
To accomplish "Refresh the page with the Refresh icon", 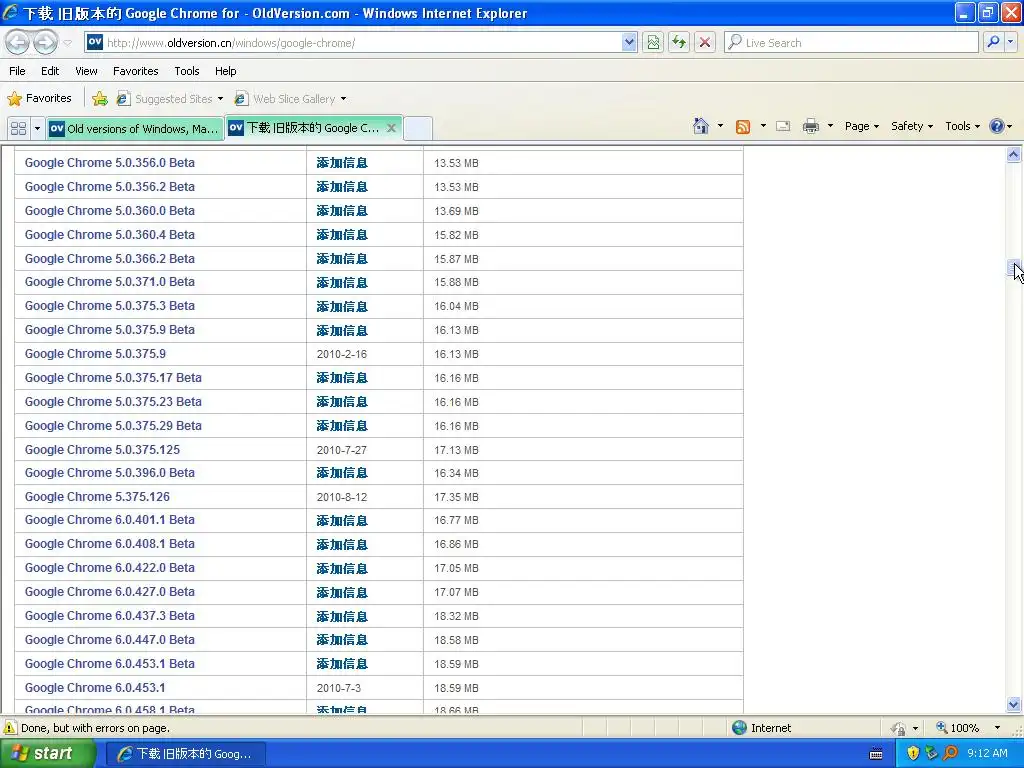I will point(679,42).
